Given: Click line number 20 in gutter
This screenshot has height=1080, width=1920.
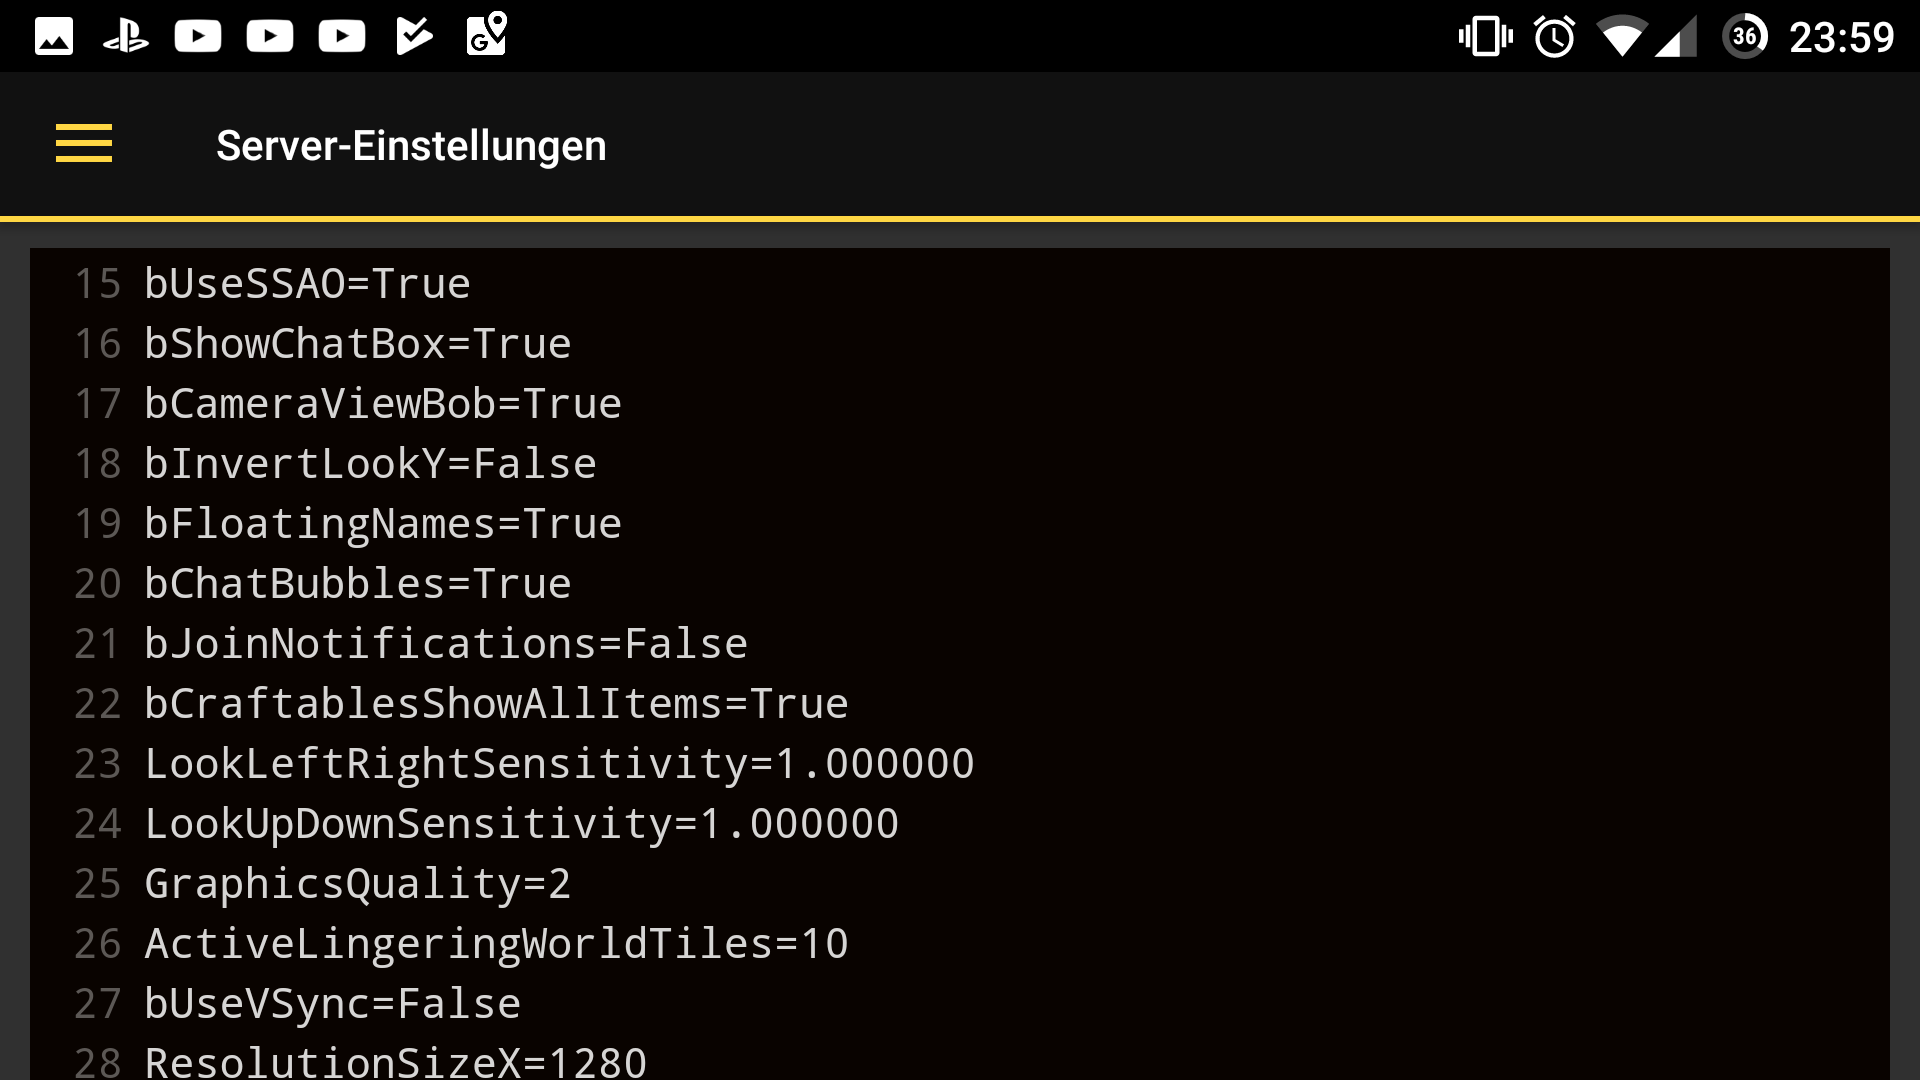Looking at the screenshot, I should tap(97, 584).
